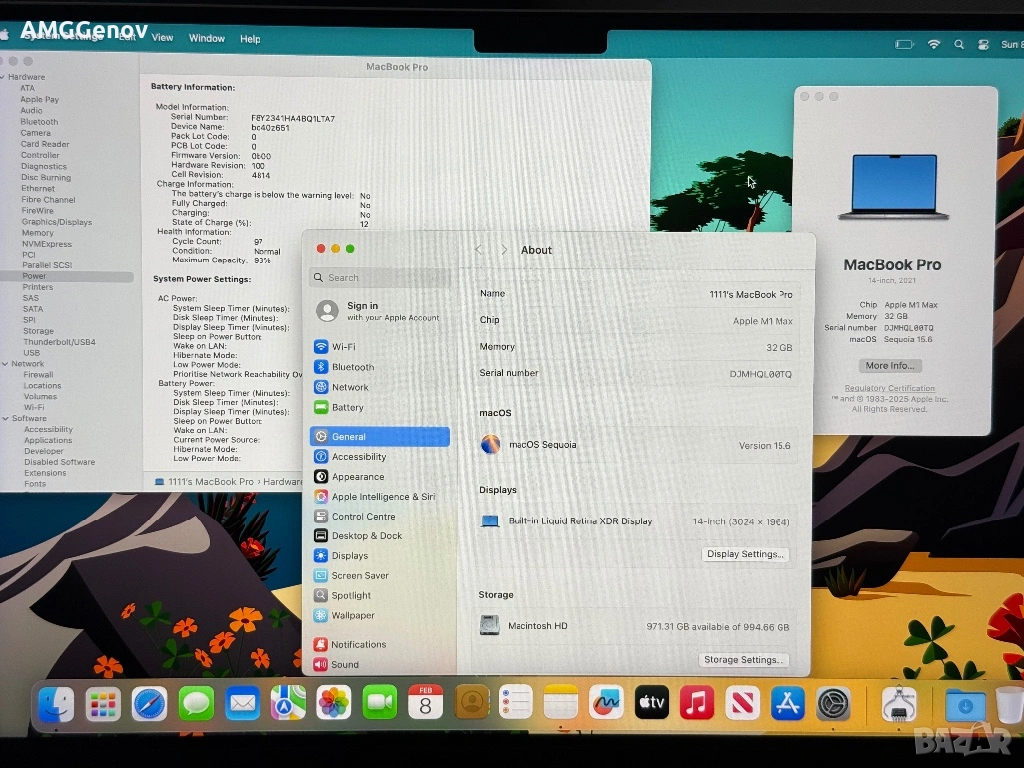Open the Photos app in the Dock
1024x768 pixels.
coord(333,703)
